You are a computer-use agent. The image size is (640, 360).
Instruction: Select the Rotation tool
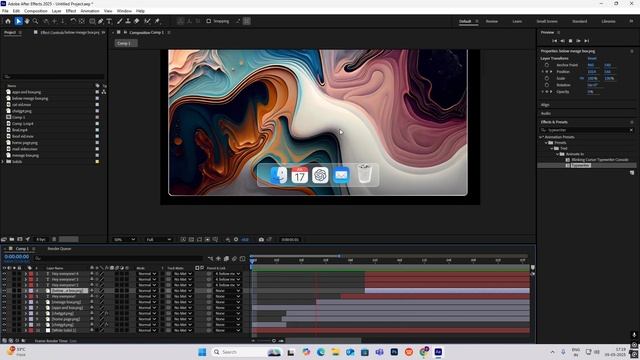click(73, 21)
